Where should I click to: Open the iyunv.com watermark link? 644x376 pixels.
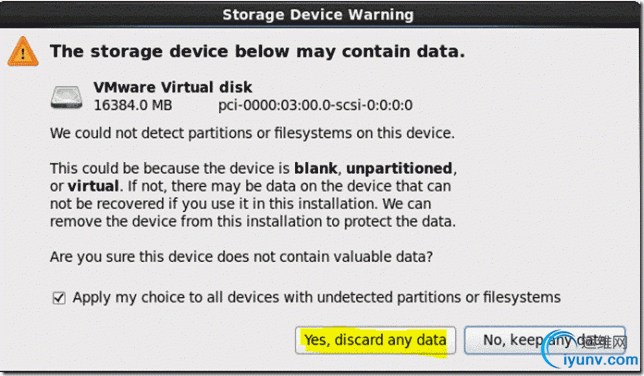point(600,360)
